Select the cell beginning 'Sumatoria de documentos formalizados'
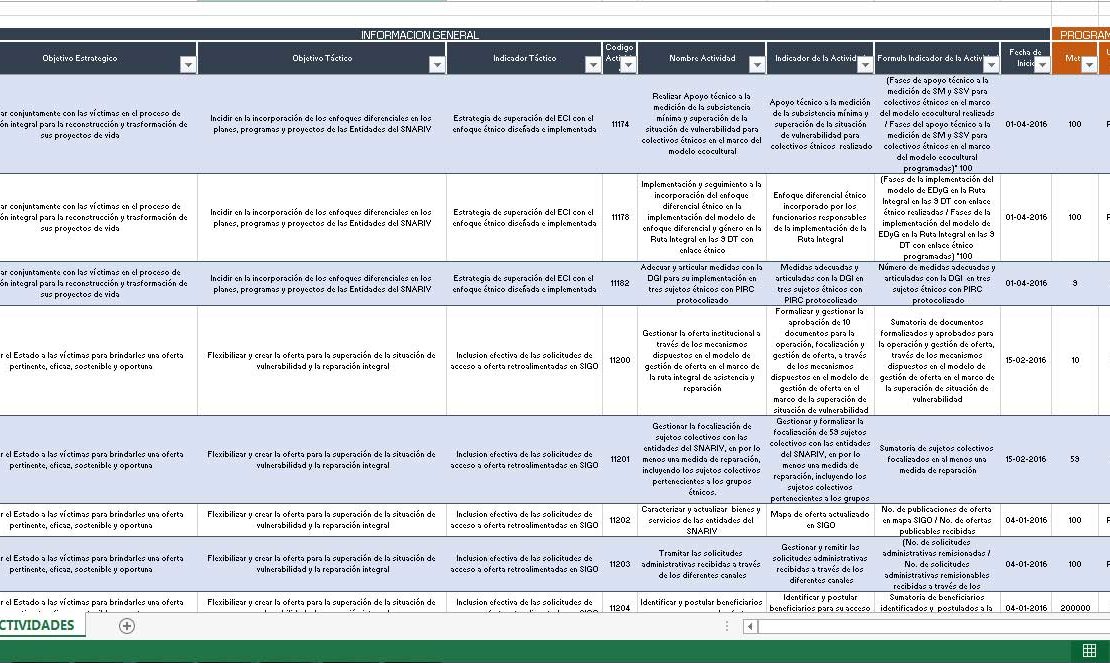The image size is (1110, 663). click(x=937, y=360)
